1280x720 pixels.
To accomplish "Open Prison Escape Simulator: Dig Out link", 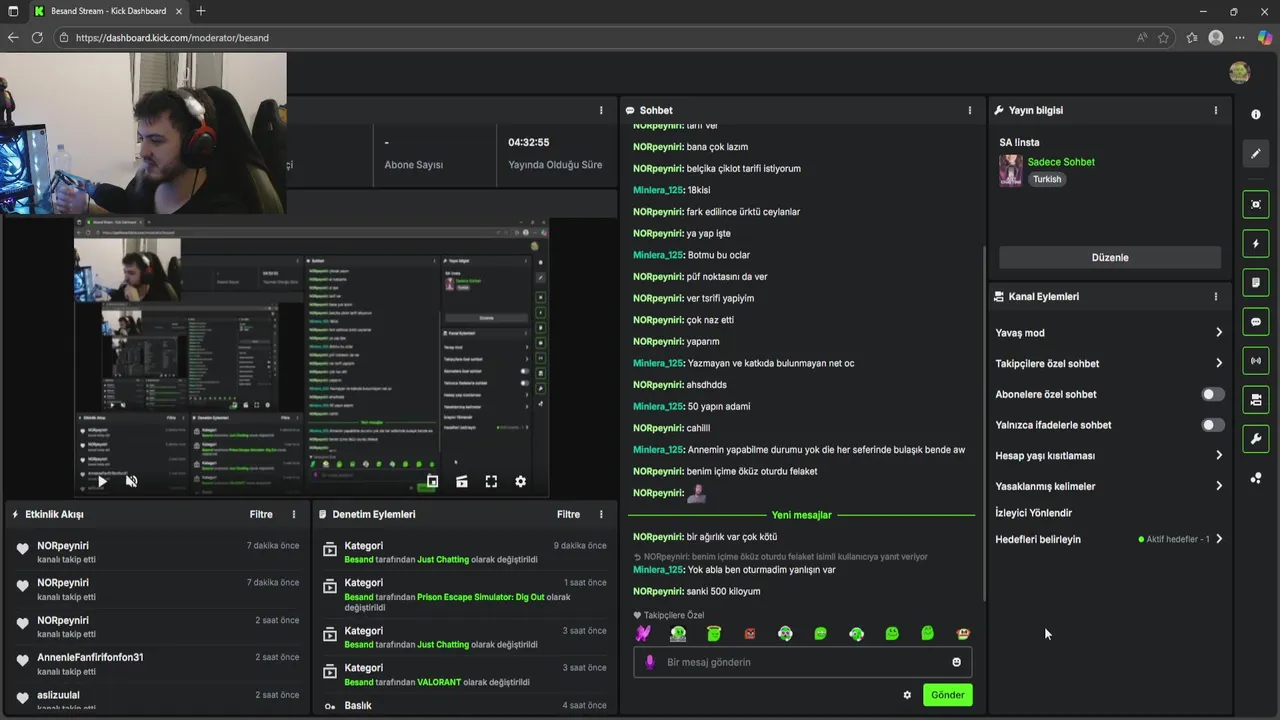I will 481,597.
